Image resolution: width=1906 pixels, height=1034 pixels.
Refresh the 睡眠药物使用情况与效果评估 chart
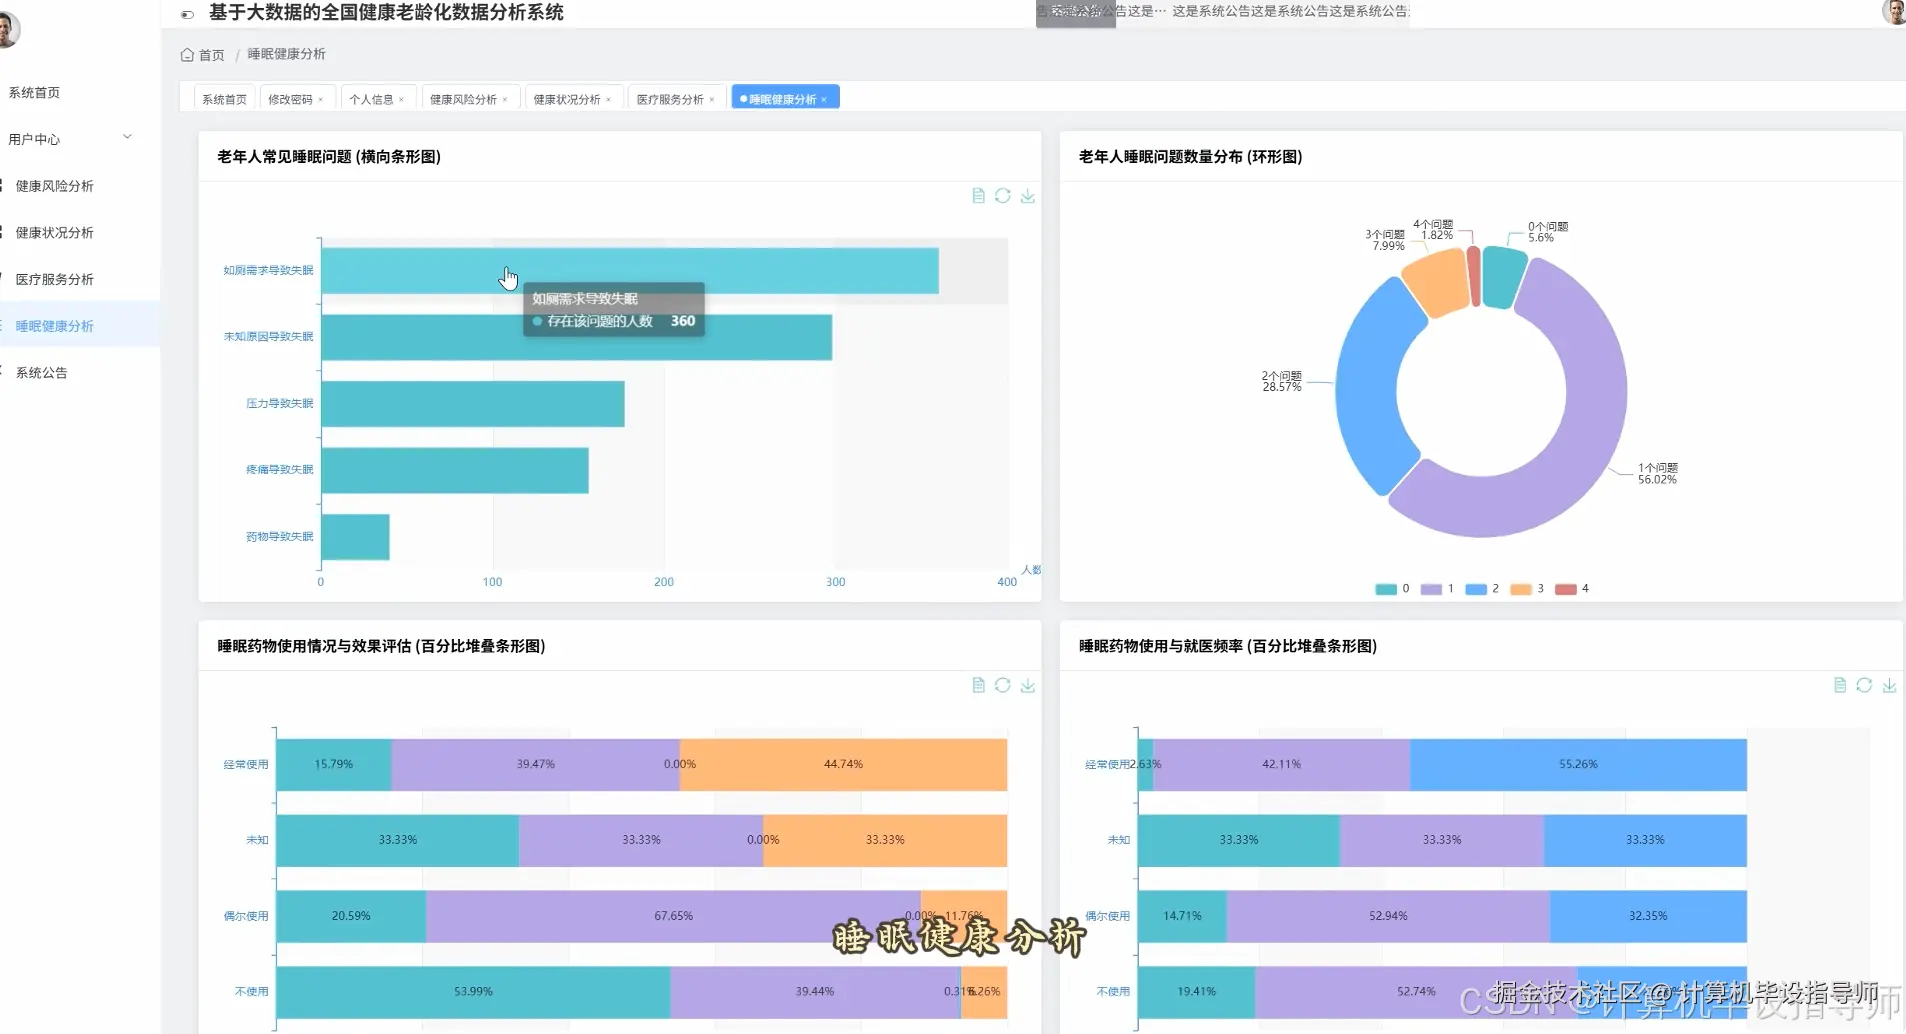point(1003,685)
